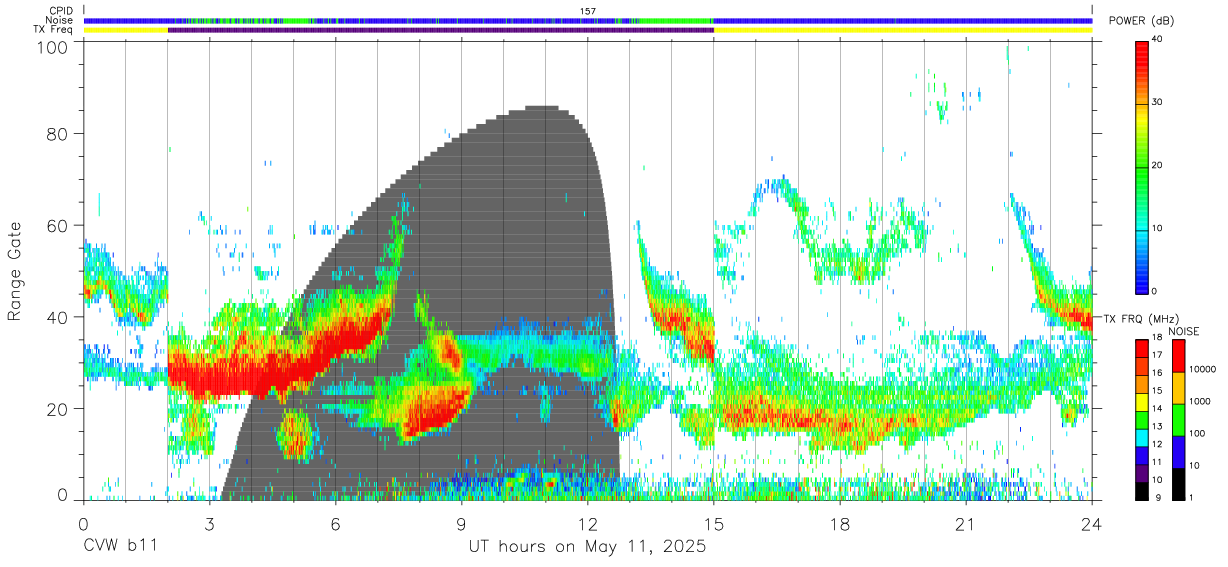Viewport: 1228px width, 567px height.
Task: Click the green noise legend swatch
Action: [1178, 420]
